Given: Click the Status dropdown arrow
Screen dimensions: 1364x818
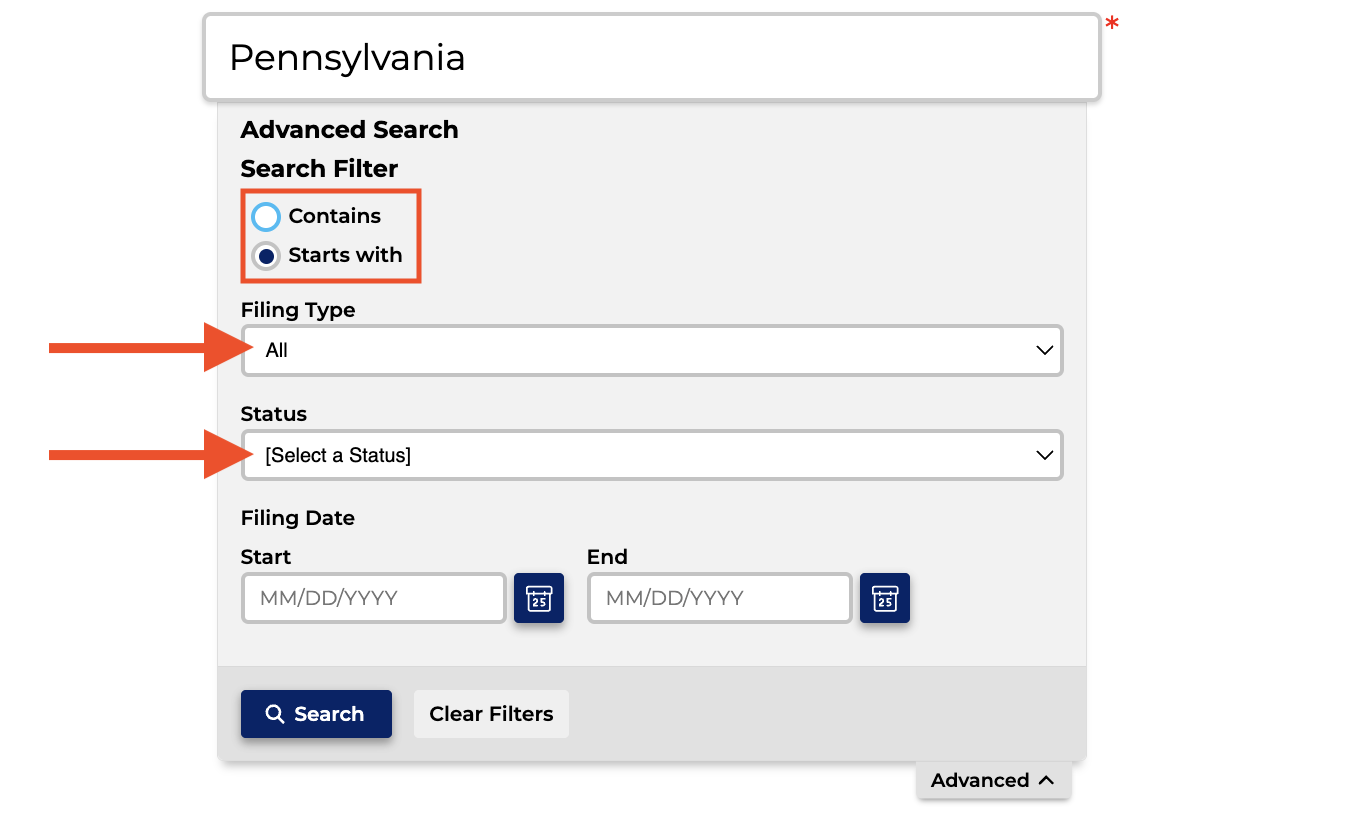Looking at the screenshot, I should point(1044,455).
